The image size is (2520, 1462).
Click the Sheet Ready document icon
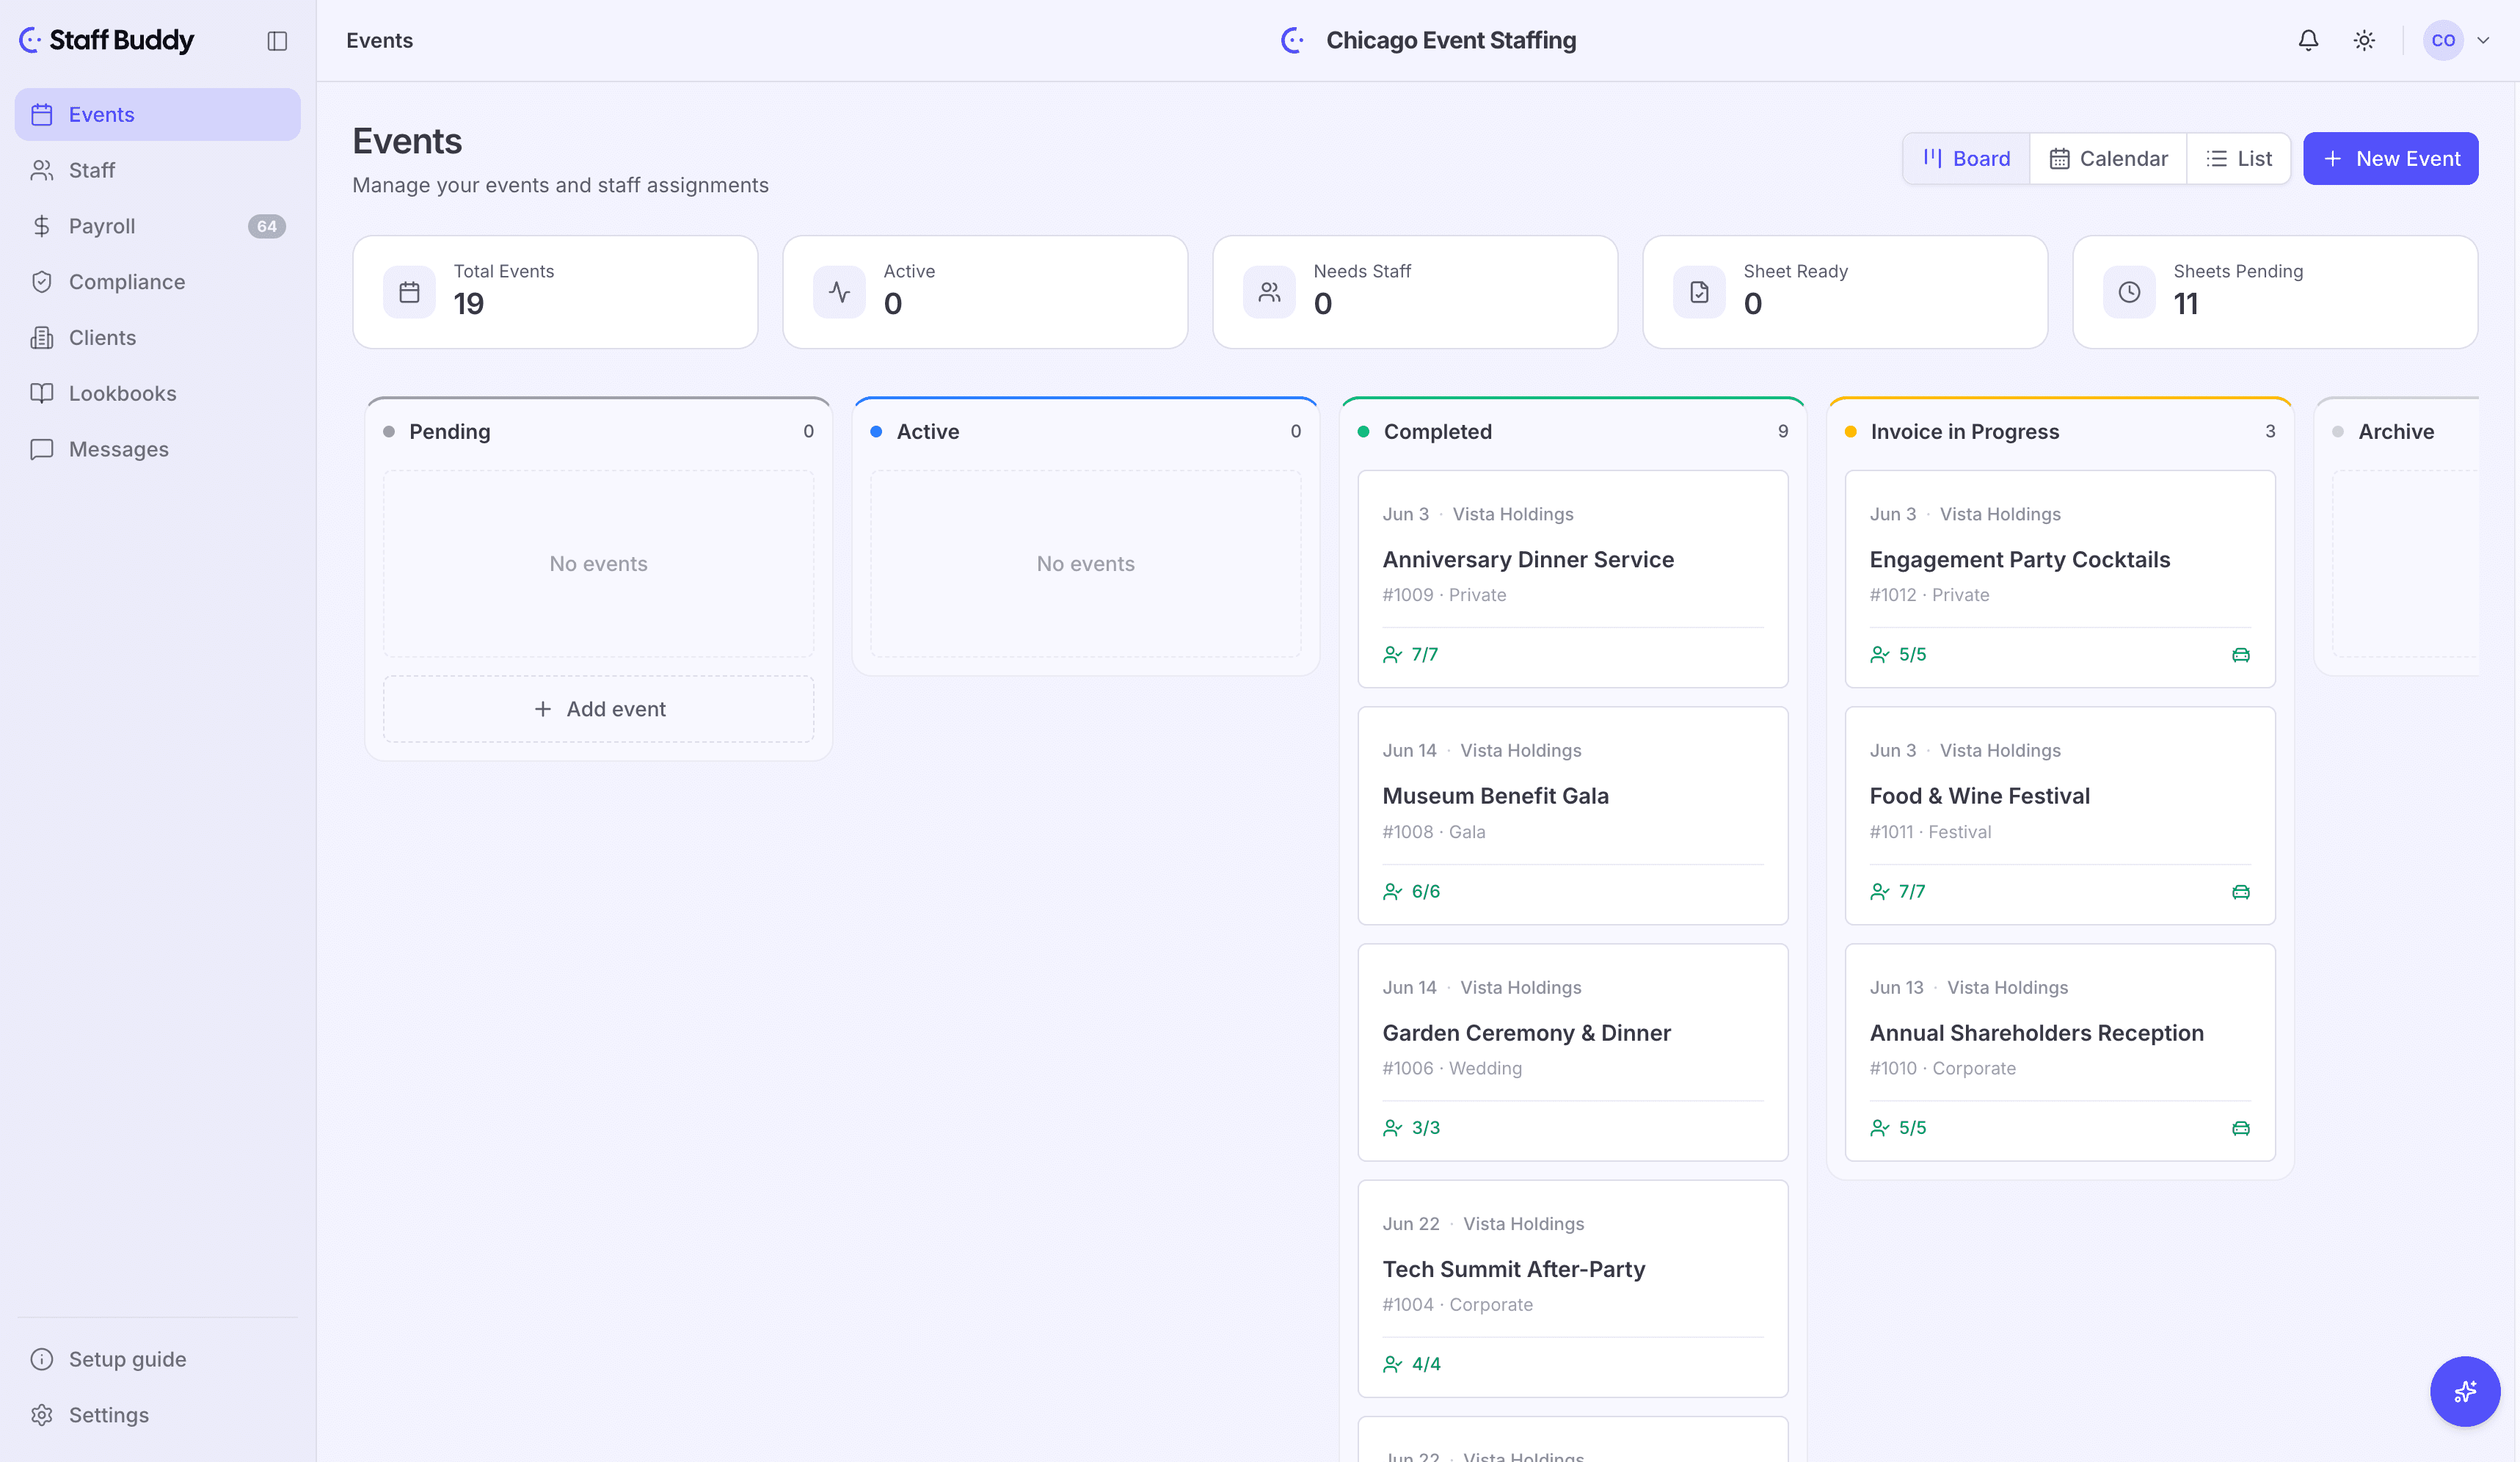click(1699, 292)
